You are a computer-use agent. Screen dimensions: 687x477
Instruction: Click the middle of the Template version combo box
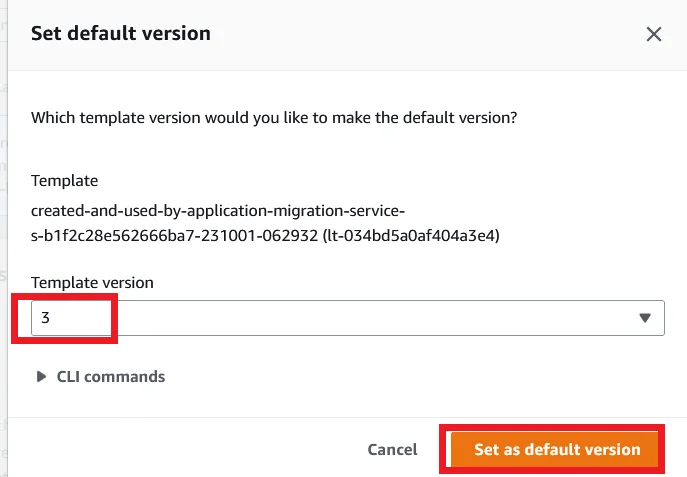pyautogui.click(x=347, y=318)
